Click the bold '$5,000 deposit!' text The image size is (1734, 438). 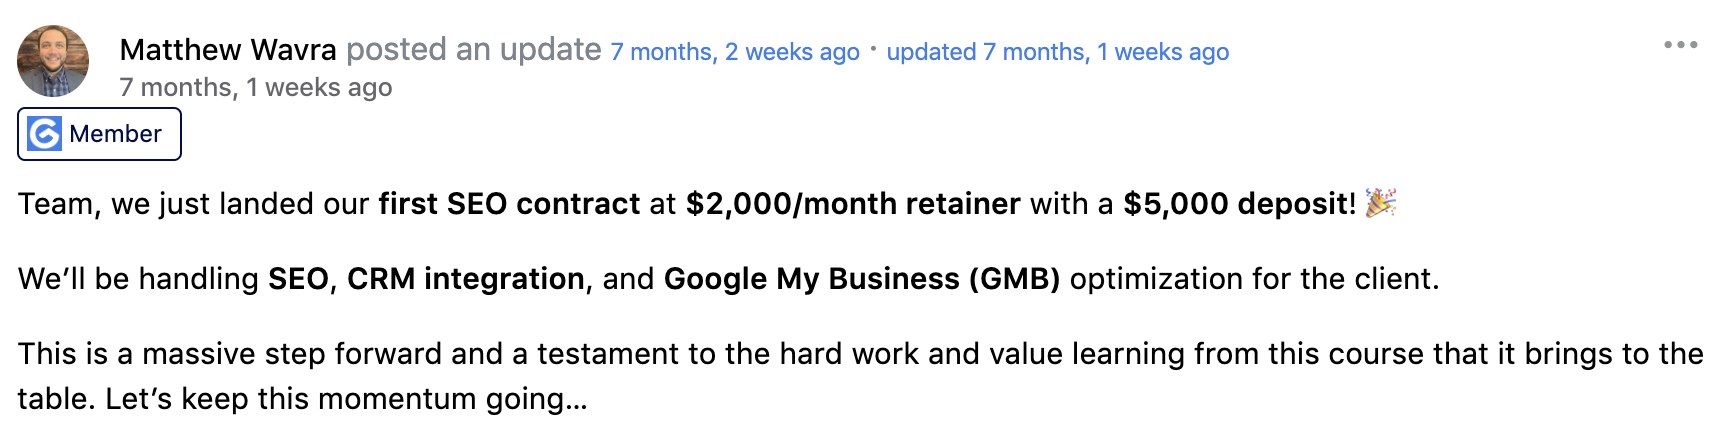(x=1239, y=204)
